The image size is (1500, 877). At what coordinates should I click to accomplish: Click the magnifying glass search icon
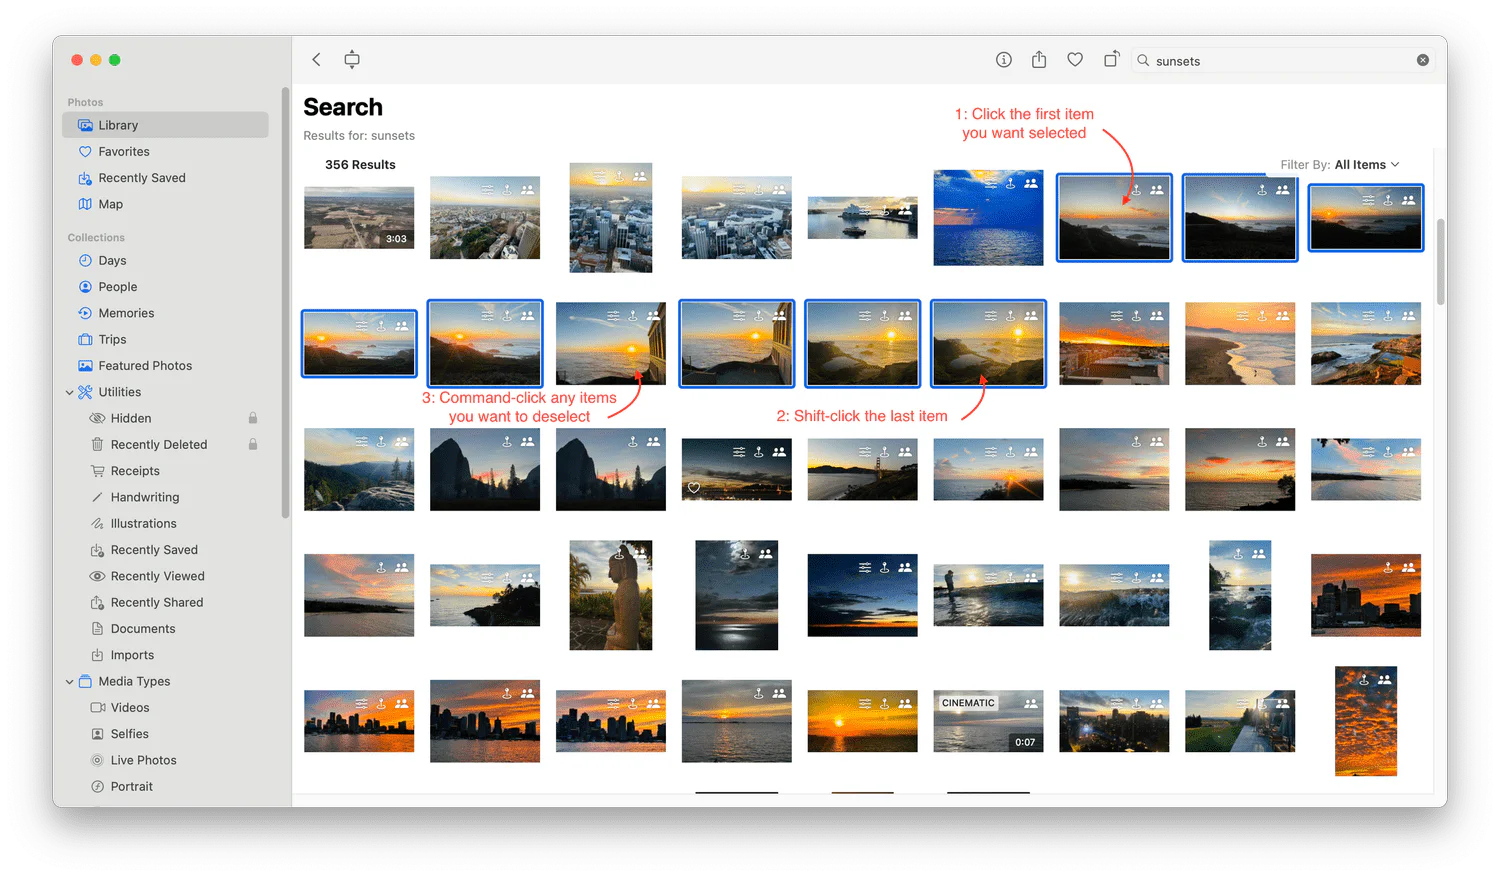coord(1143,60)
